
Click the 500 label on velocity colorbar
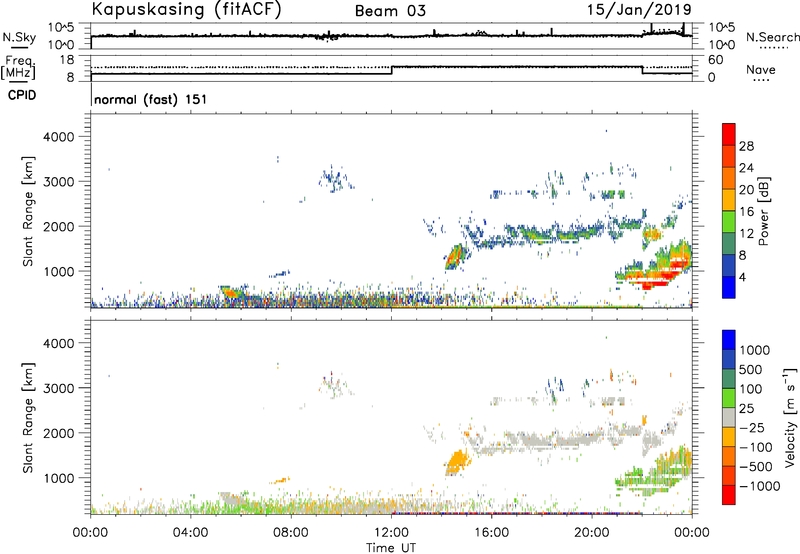(751, 369)
